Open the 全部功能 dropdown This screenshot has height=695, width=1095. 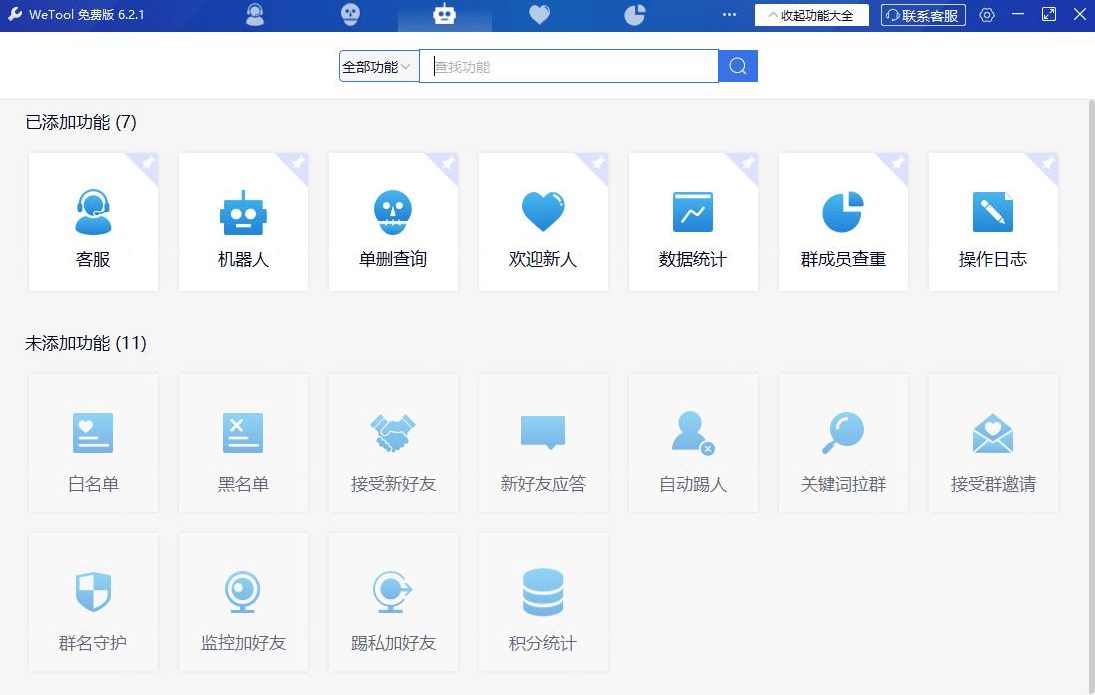click(378, 65)
